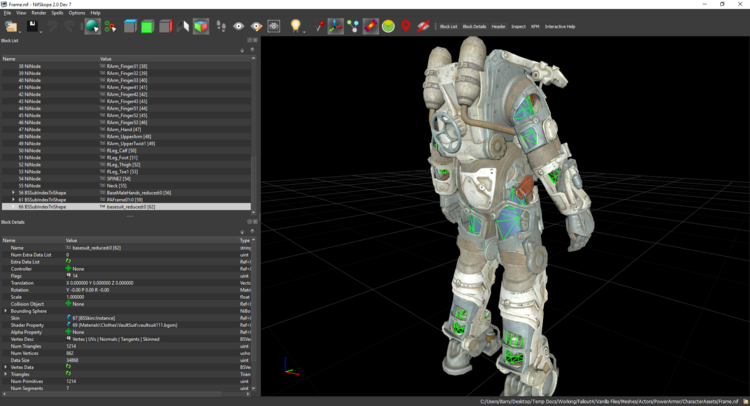Image resolution: width=750 pixels, height=406 pixels.
Task: Click the Save floppy disk icon
Action: [x=32, y=26]
